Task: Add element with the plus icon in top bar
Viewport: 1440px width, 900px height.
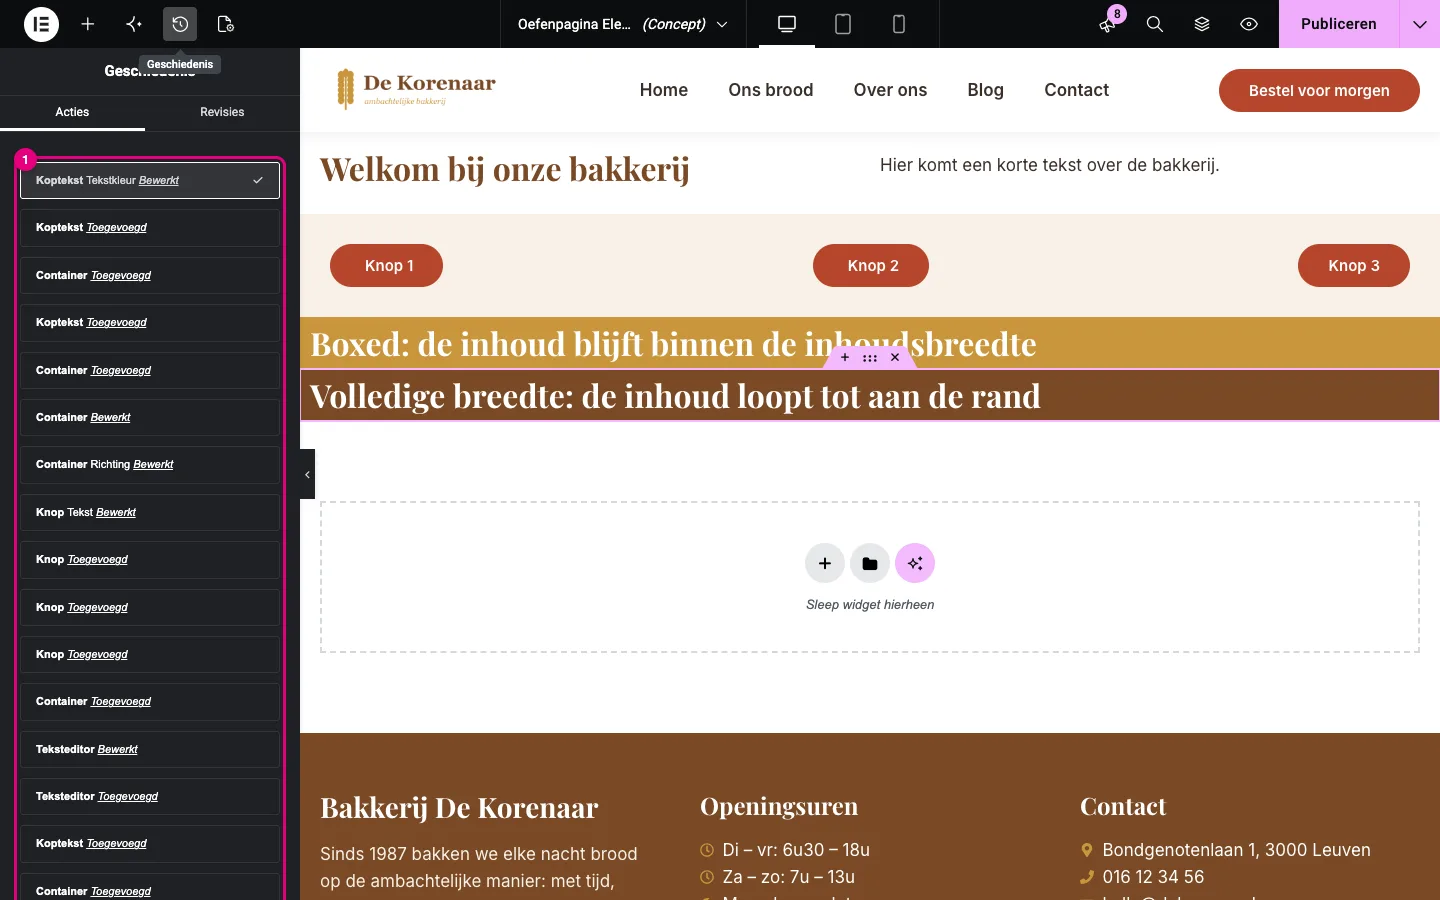Action: click(88, 24)
